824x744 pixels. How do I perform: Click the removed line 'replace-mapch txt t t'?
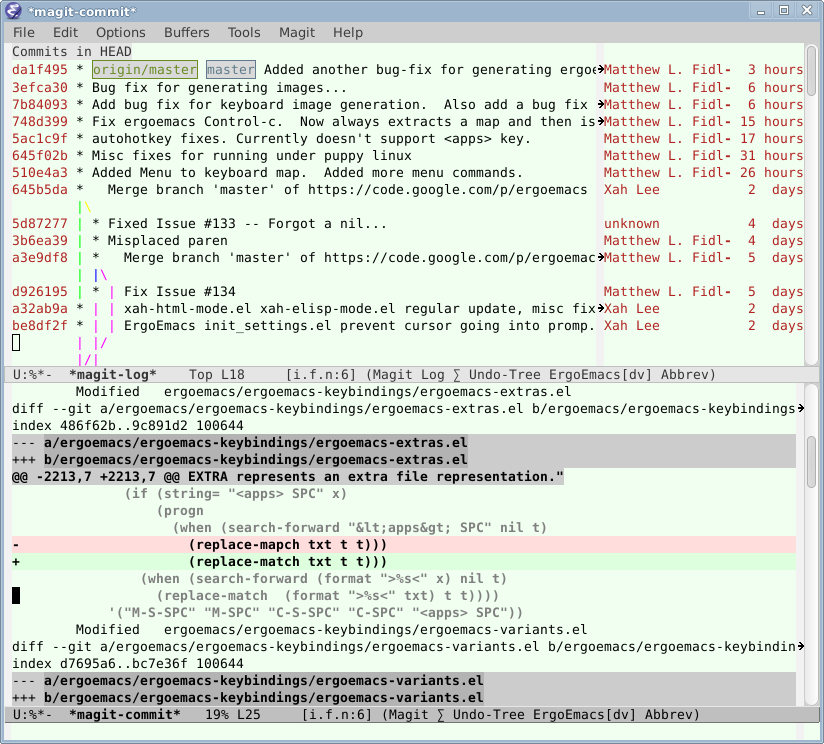pos(404,545)
